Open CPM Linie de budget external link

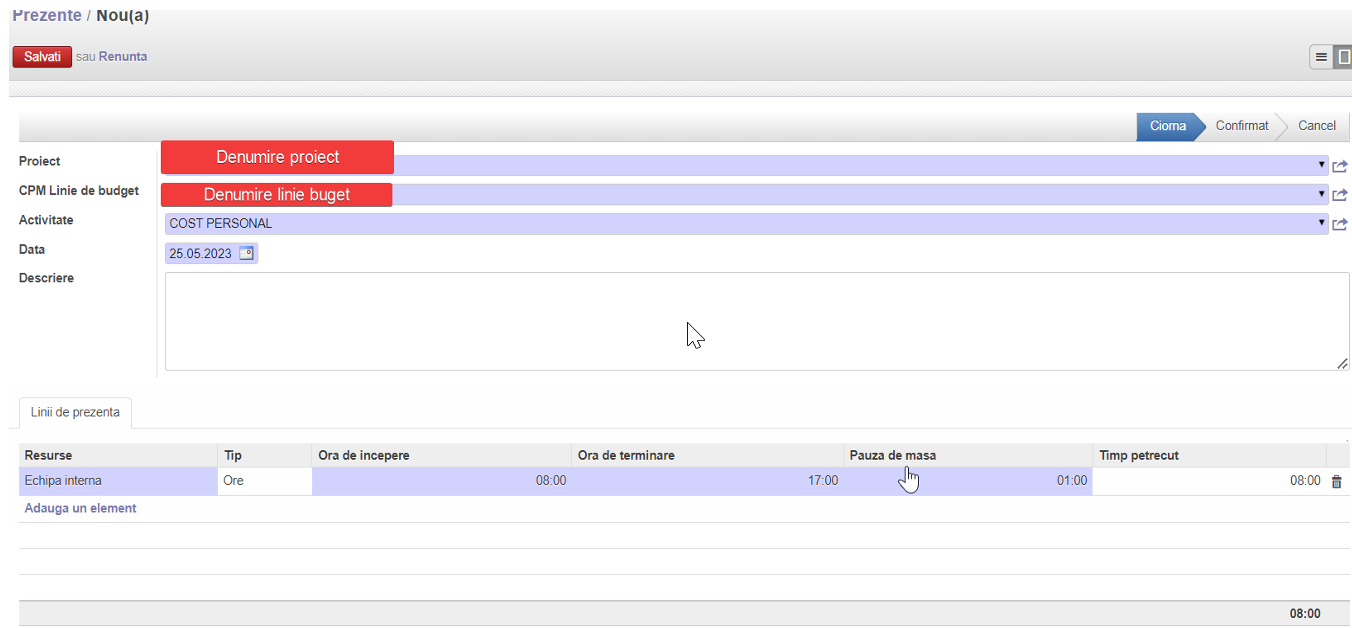point(1340,195)
